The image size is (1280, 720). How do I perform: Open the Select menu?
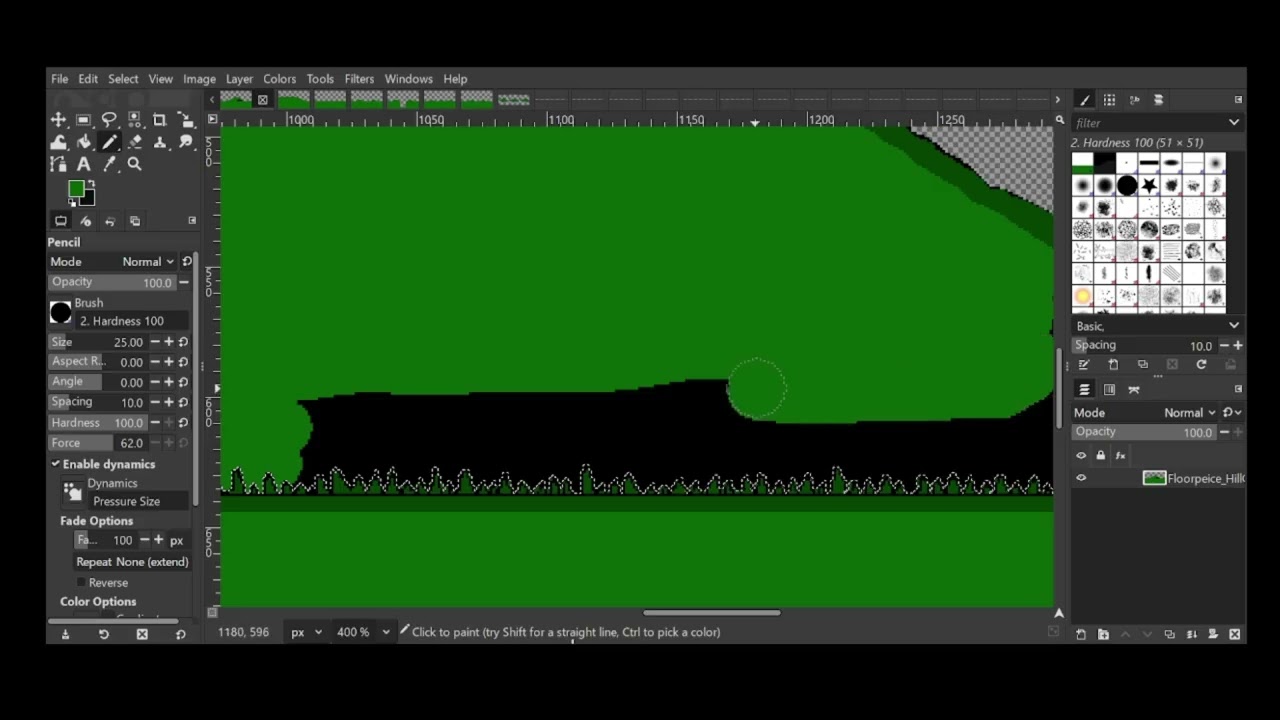(x=123, y=79)
